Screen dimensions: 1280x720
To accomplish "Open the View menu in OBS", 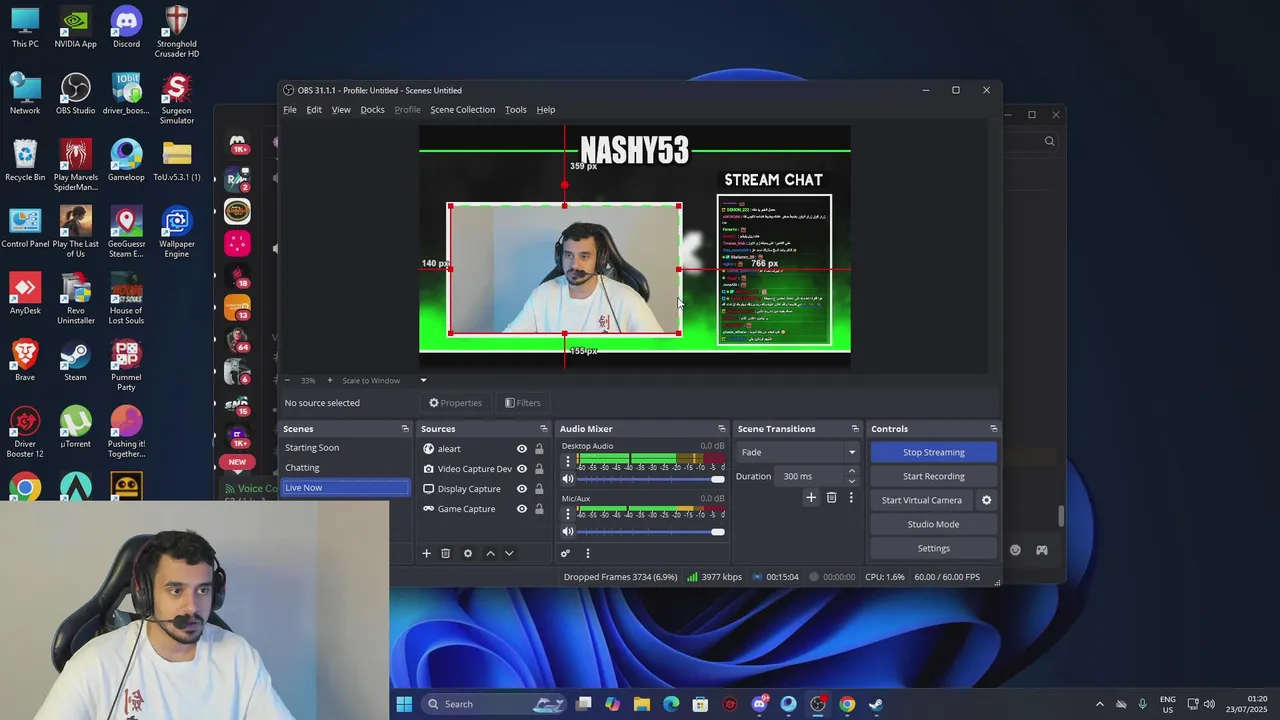I will [x=341, y=110].
